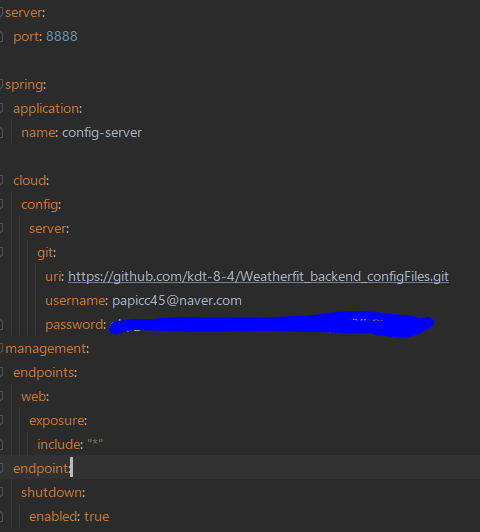Collapse the management block fold marker
Image resolution: width=480 pixels, height=532 pixels.
tap(1, 348)
